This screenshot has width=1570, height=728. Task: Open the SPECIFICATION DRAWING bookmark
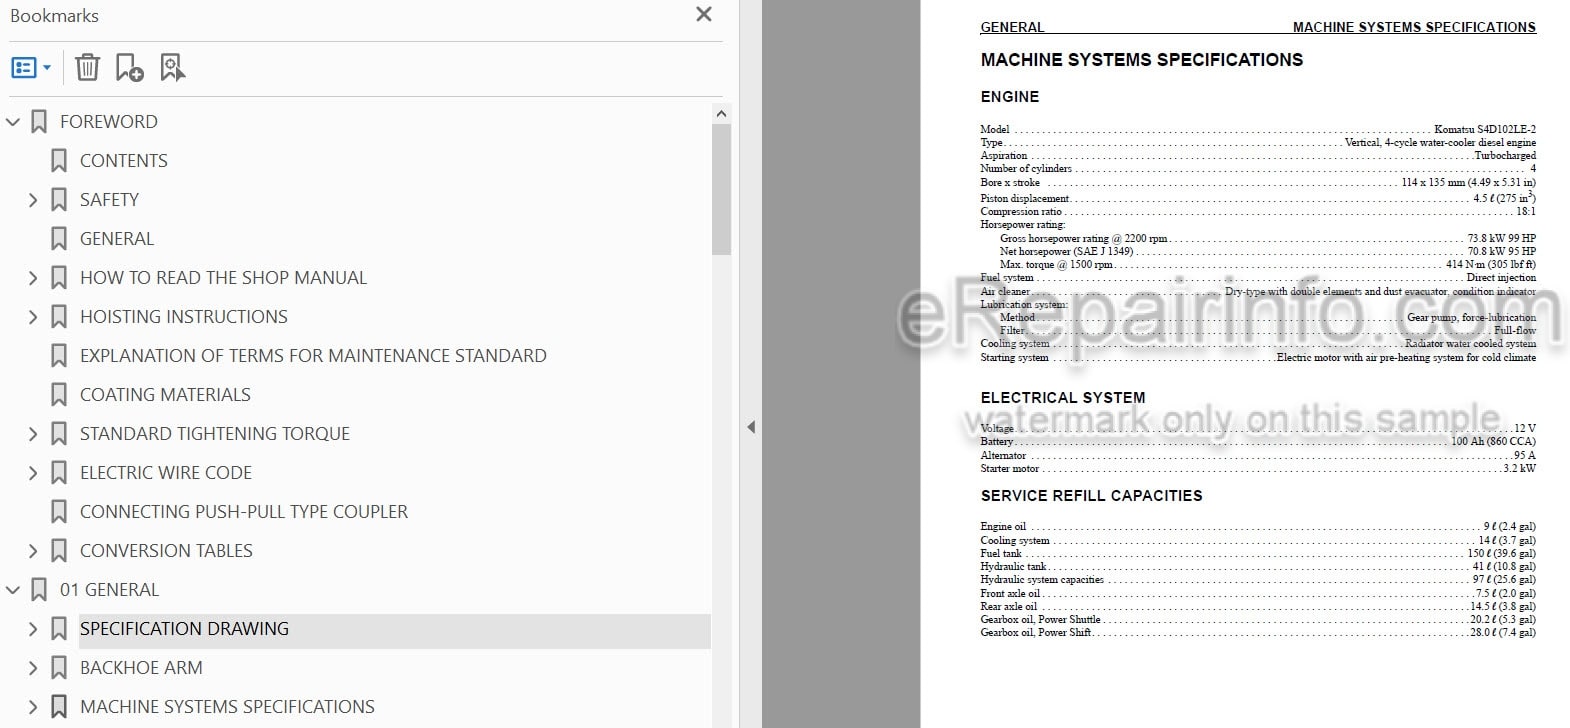pos(184,629)
